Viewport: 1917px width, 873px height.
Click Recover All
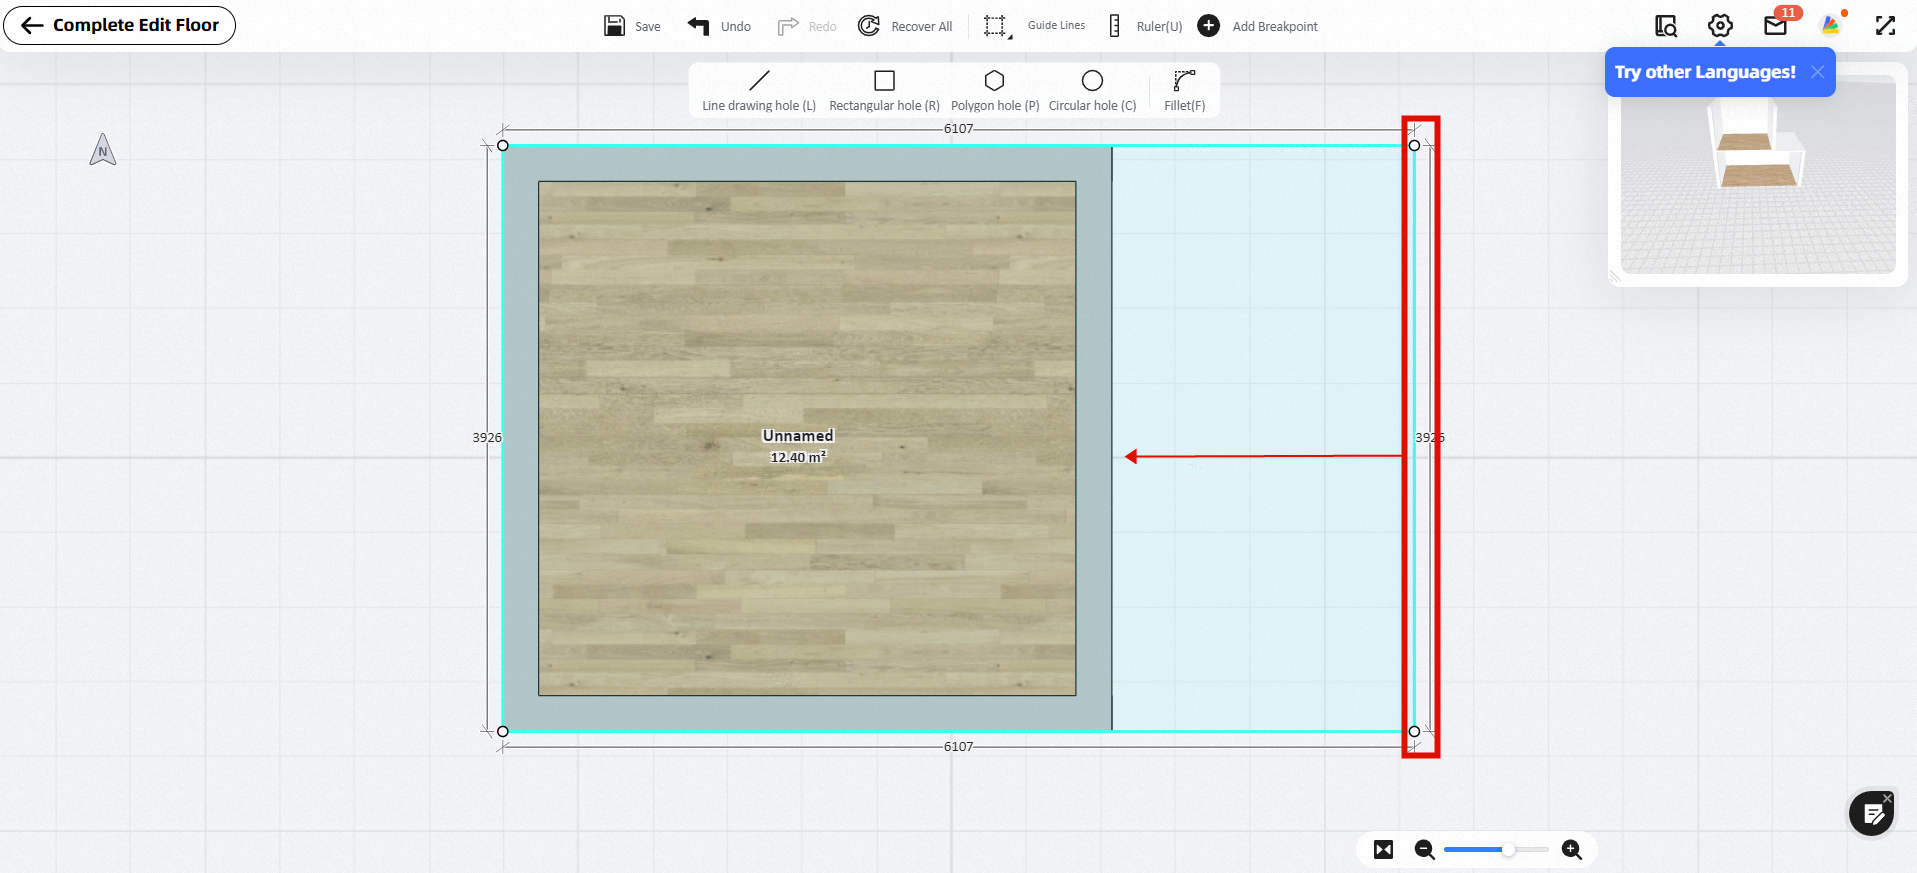pyautogui.click(x=905, y=26)
